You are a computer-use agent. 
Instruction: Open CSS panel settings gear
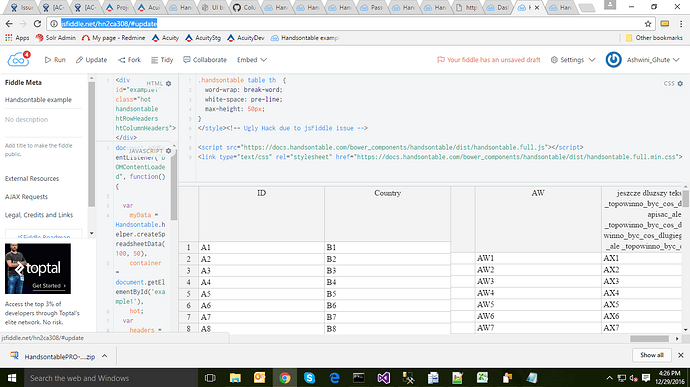point(680,83)
